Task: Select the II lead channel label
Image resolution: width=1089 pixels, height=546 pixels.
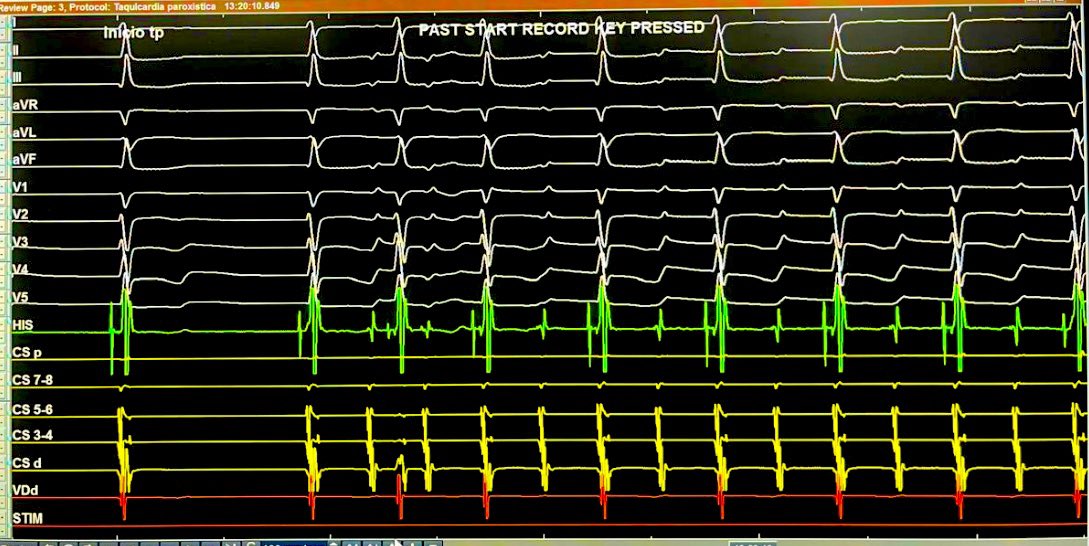Action: (15, 50)
